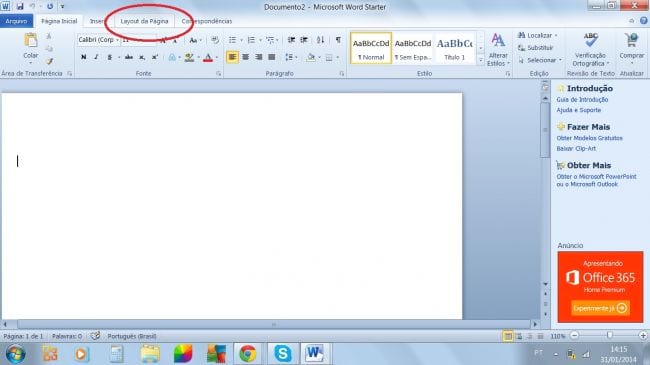Click the Colar paste clipboard icon
This screenshot has width=650, height=365.
coord(31,41)
